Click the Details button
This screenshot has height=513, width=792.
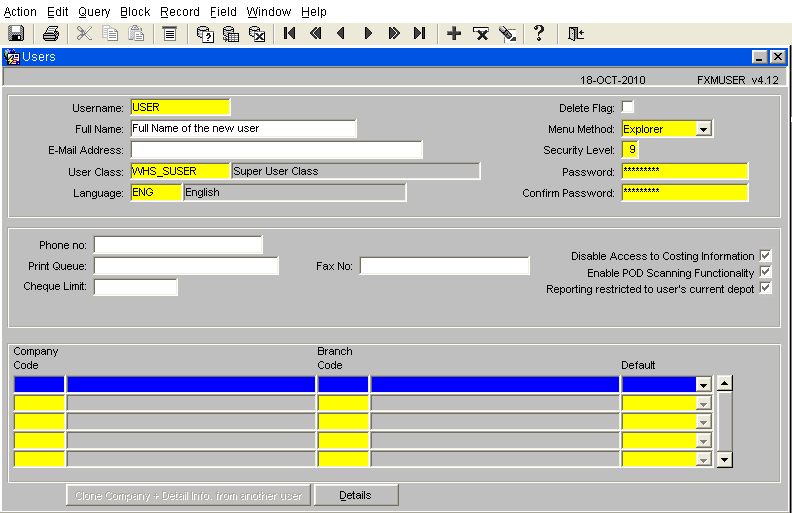356,495
